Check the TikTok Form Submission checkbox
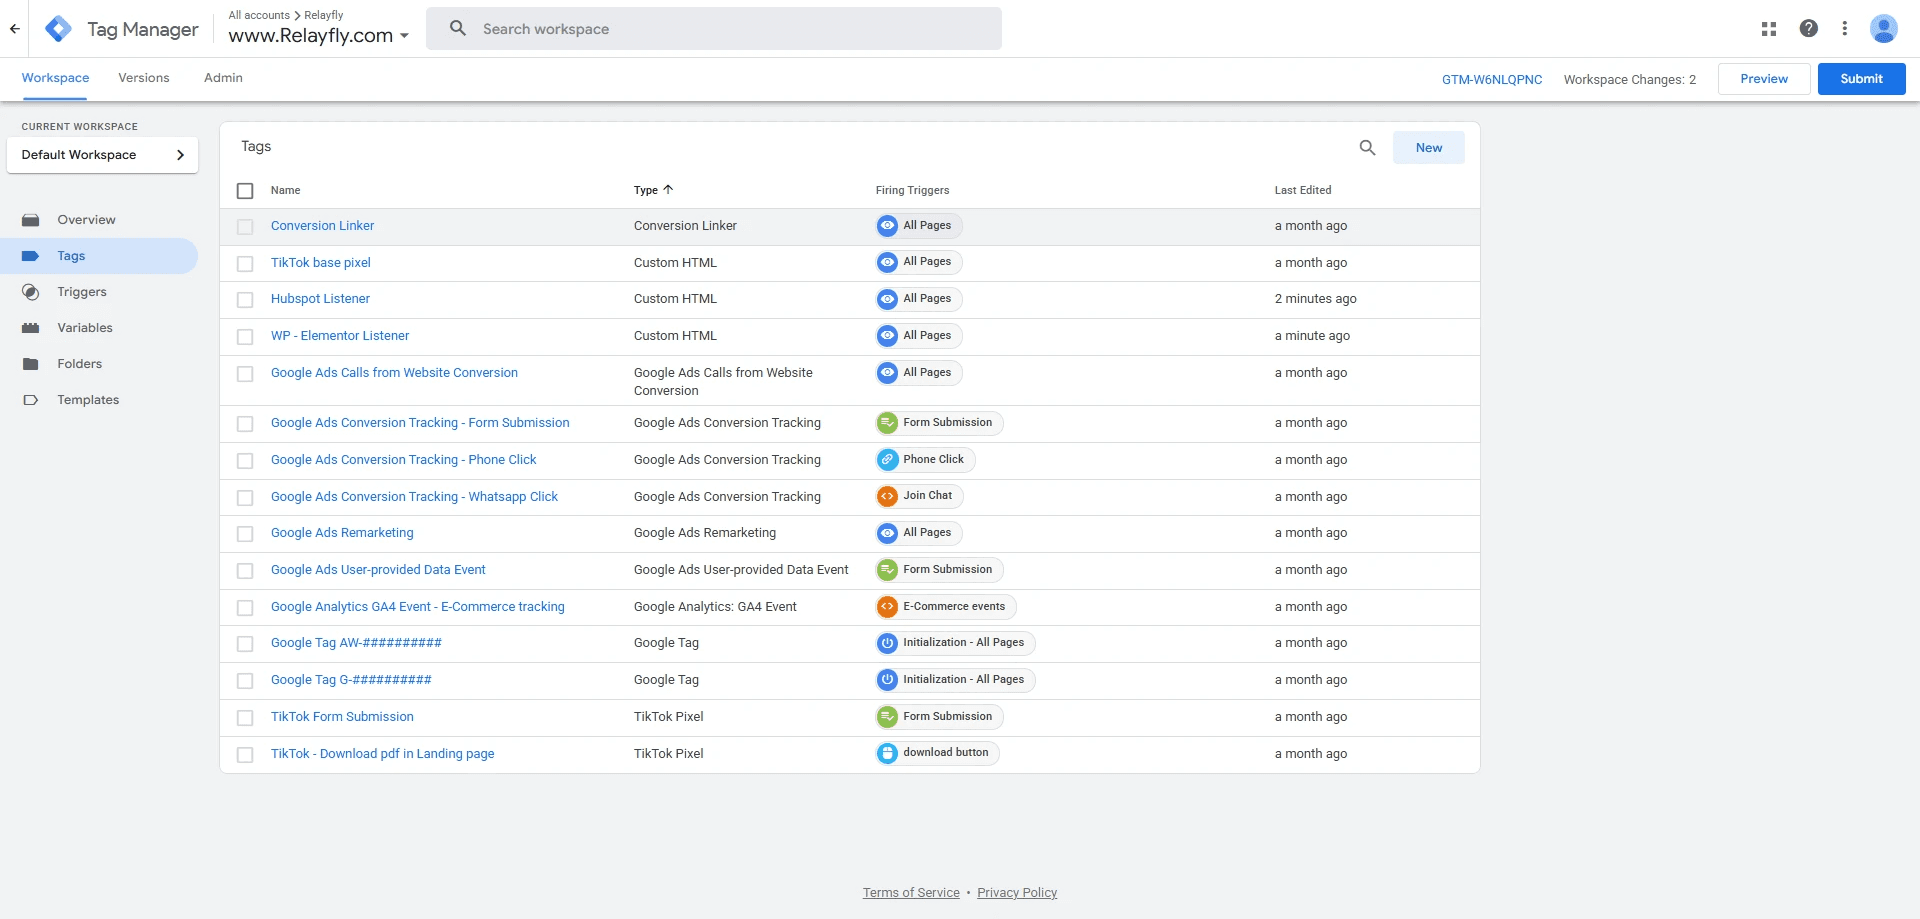 coord(245,718)
